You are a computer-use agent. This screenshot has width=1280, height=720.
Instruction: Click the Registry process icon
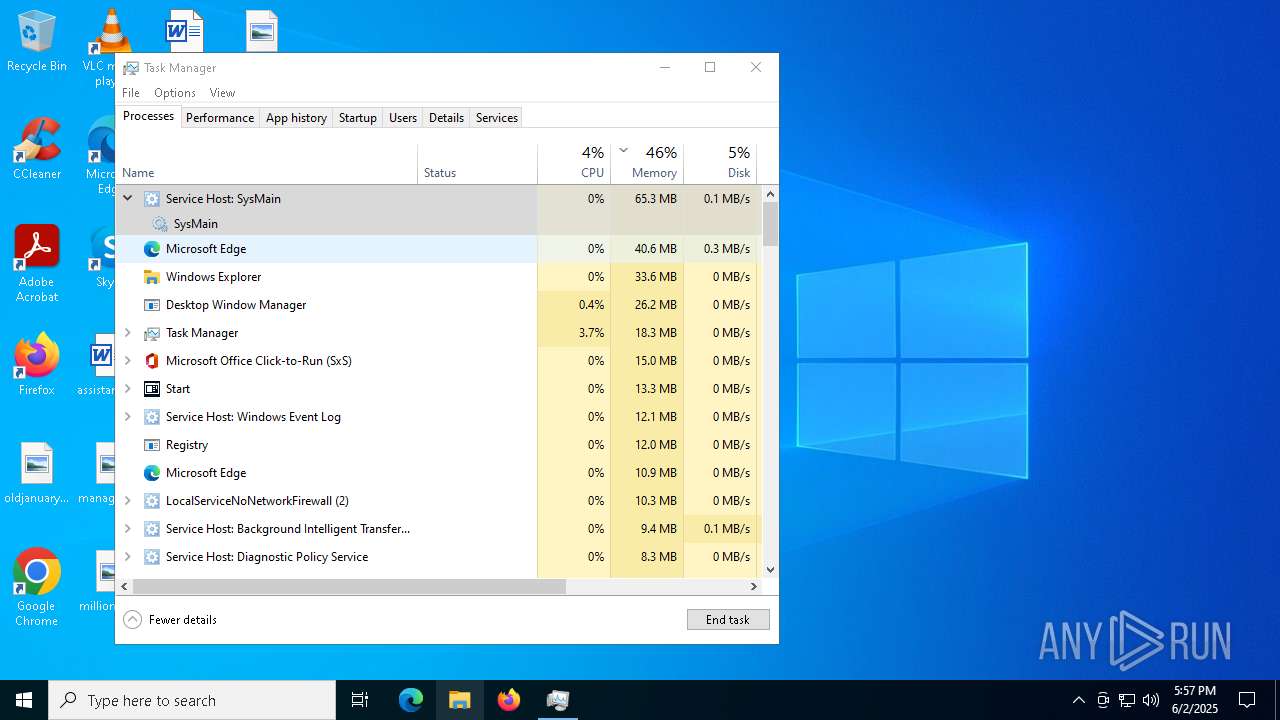tap(152, 445)
